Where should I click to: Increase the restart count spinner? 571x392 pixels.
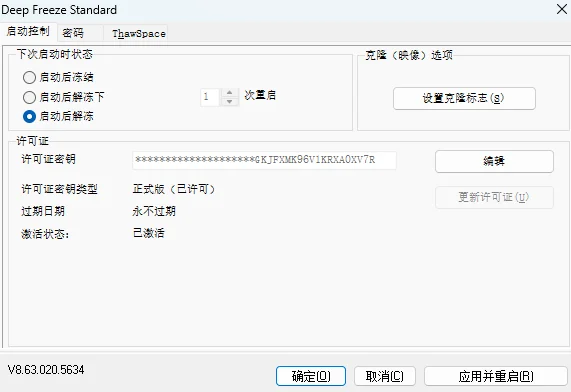(x=229, y=93)
